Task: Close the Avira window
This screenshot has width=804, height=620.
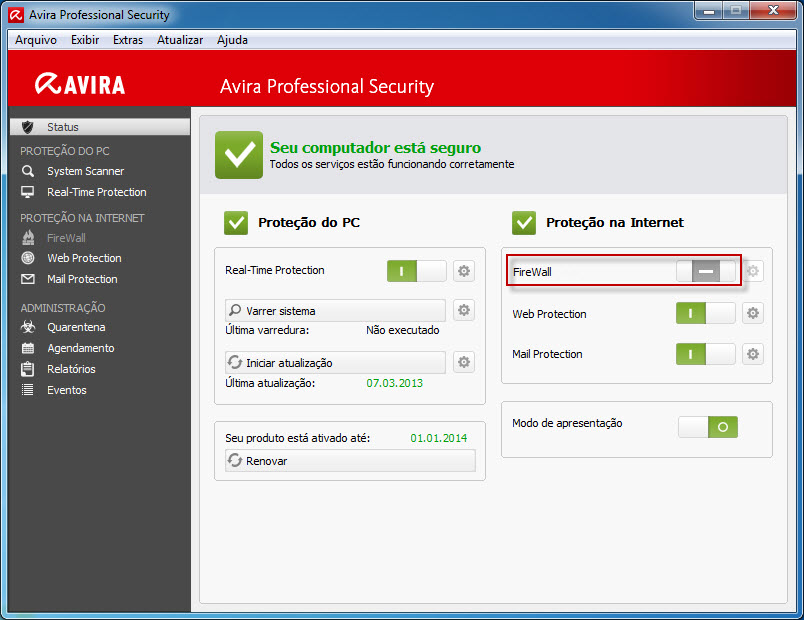Action: coord(773,11)
